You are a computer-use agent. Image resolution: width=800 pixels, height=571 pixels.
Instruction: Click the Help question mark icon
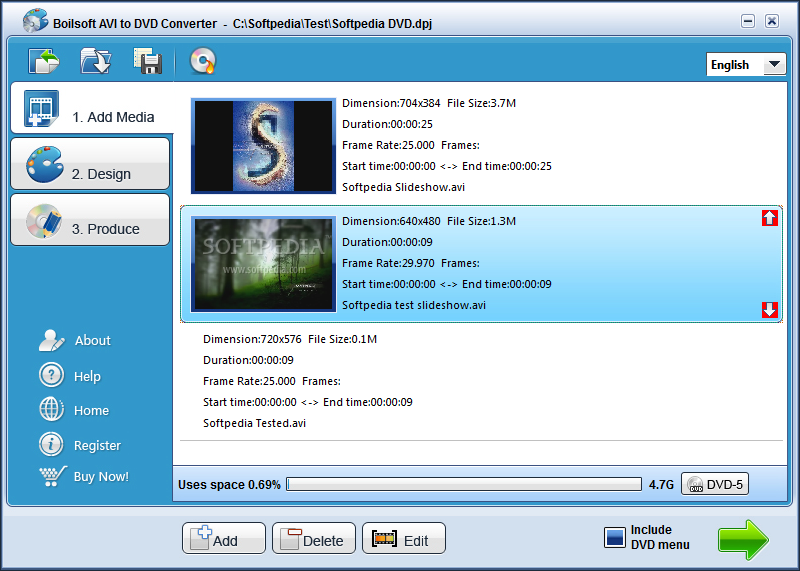(x=51, y=375)
